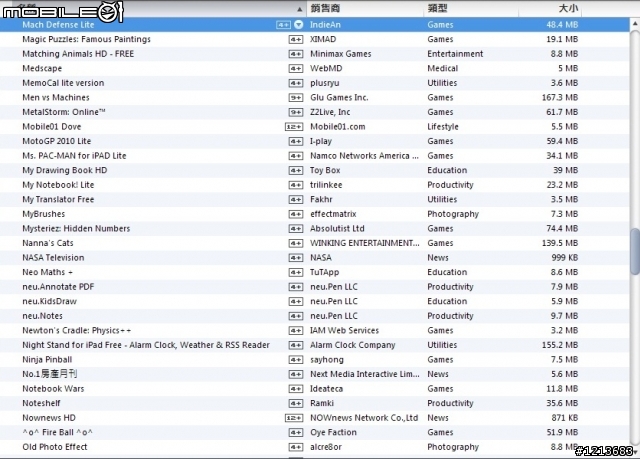Sort by the 類型 column header
The image size is (640, 459).
pos(438,8)
